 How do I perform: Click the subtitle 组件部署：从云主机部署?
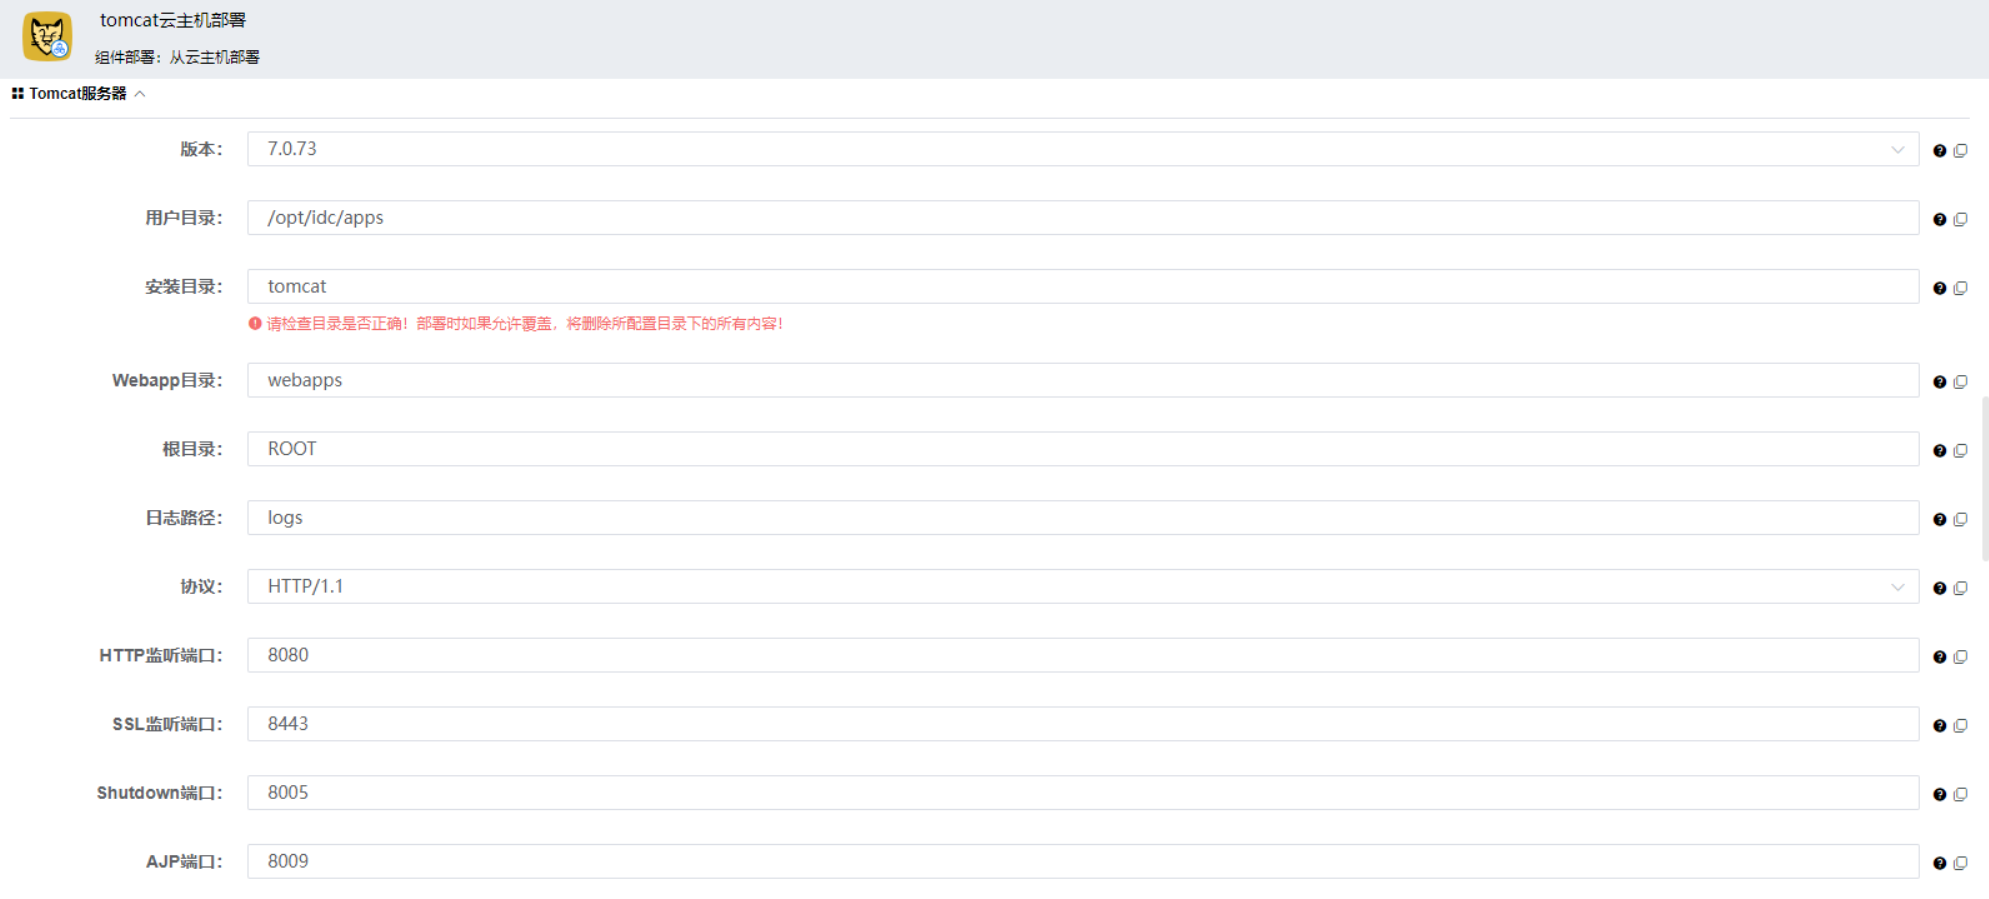(x=177, y=58)
